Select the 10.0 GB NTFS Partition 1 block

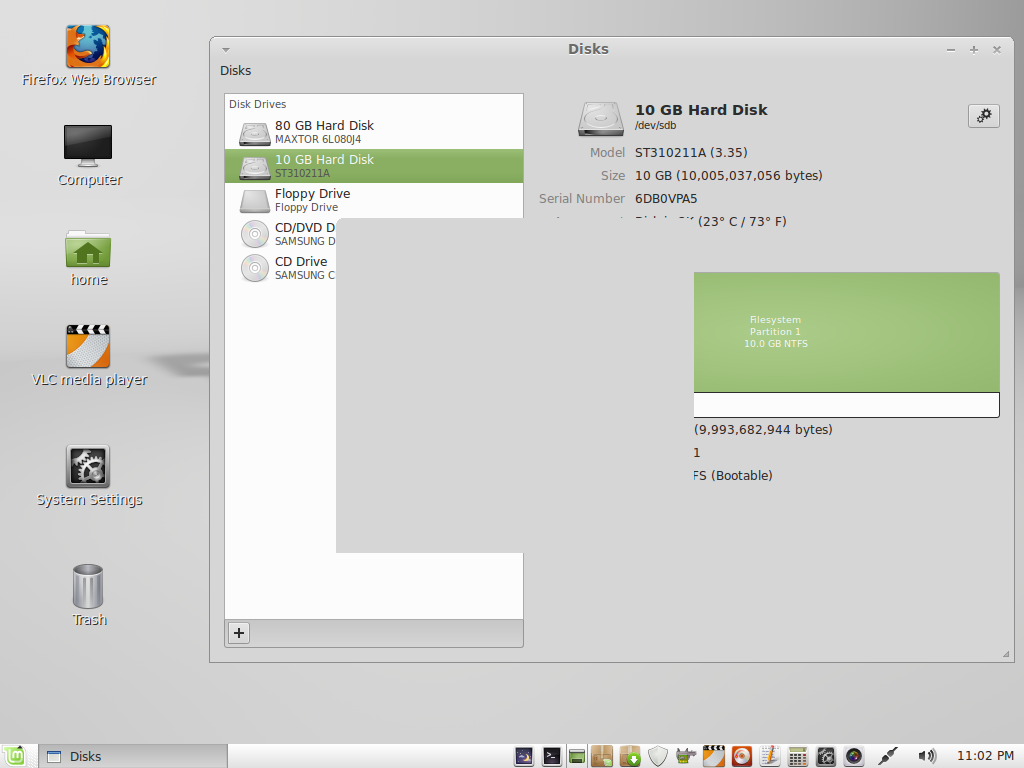tap(846, 332)
